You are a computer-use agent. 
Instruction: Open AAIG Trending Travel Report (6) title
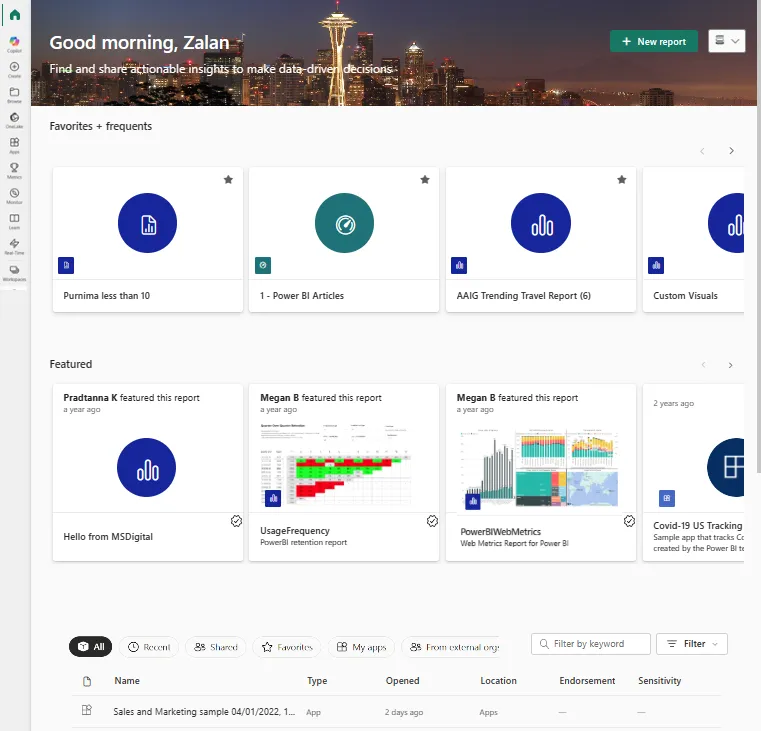[x=524, y=296]
